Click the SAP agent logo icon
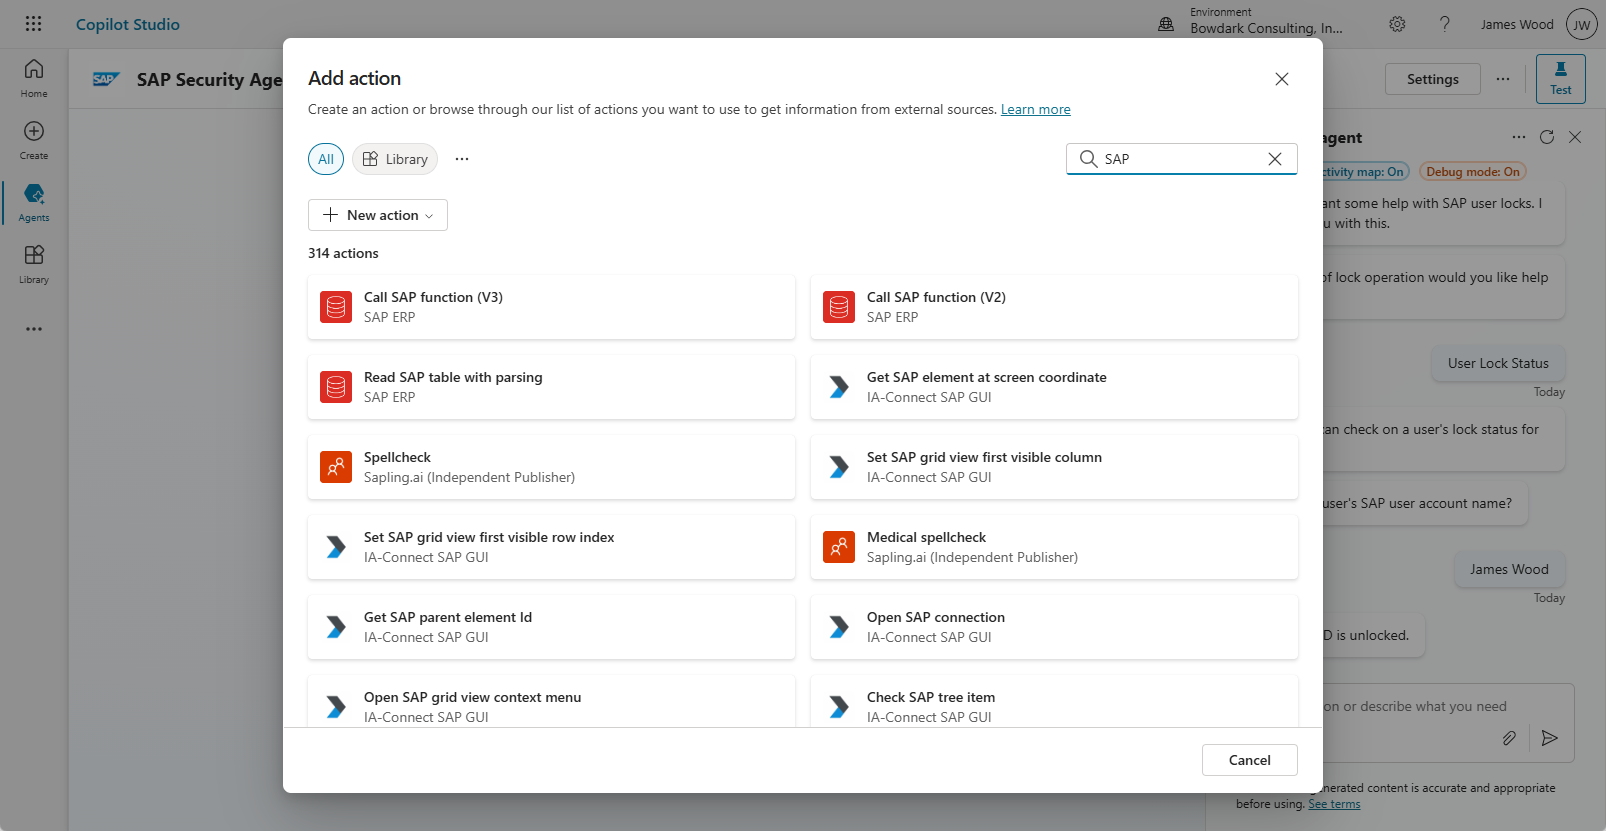 point(106,79)
